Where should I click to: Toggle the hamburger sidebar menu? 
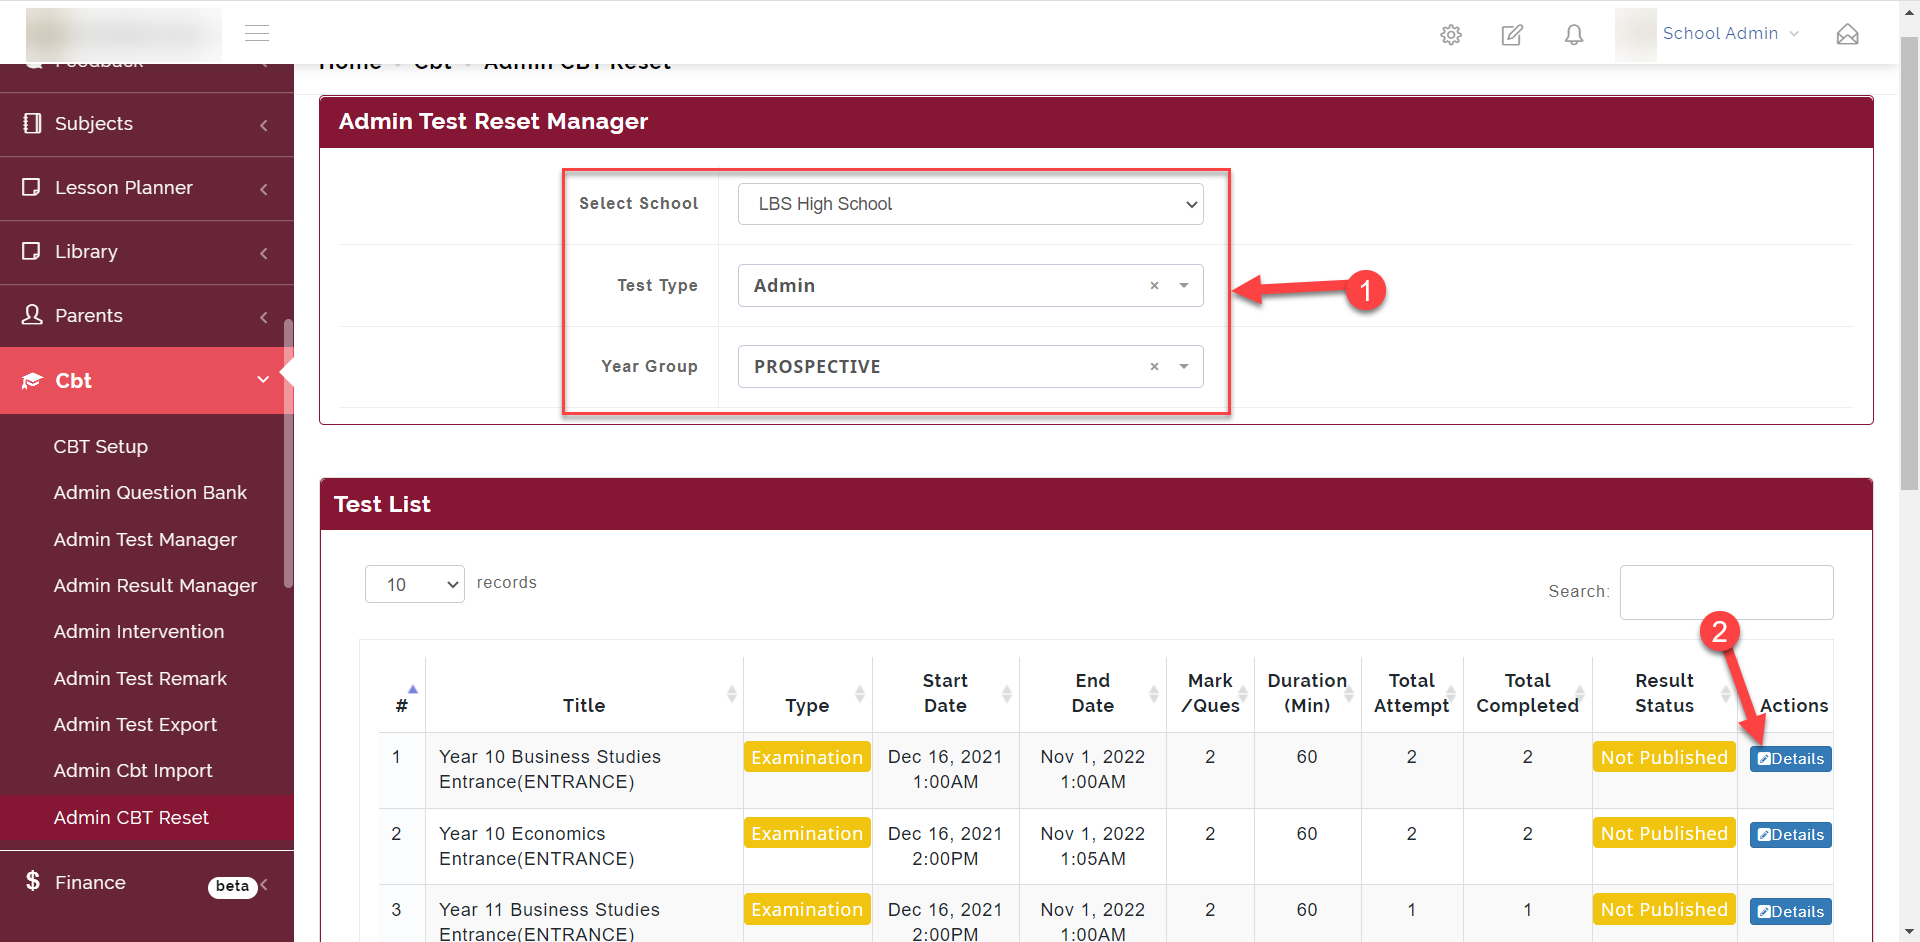tap(257, 33)
